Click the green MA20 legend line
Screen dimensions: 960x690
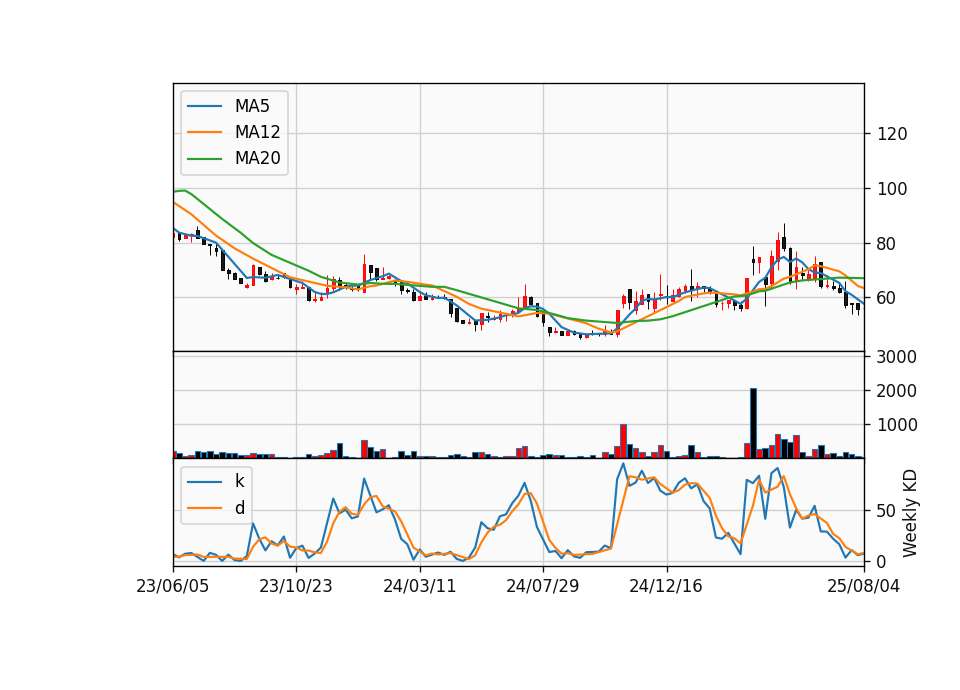pyautogui.click(x=204, y=158)
